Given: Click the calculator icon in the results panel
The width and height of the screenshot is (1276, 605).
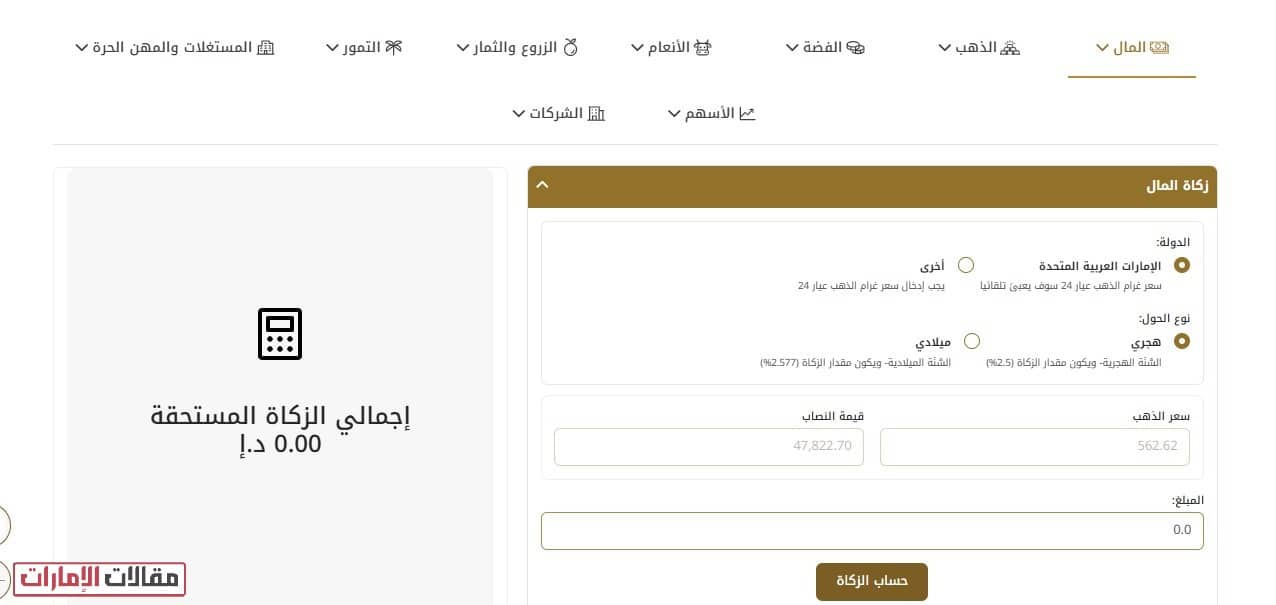Looking at the screenshot, I should coord(280,334).
